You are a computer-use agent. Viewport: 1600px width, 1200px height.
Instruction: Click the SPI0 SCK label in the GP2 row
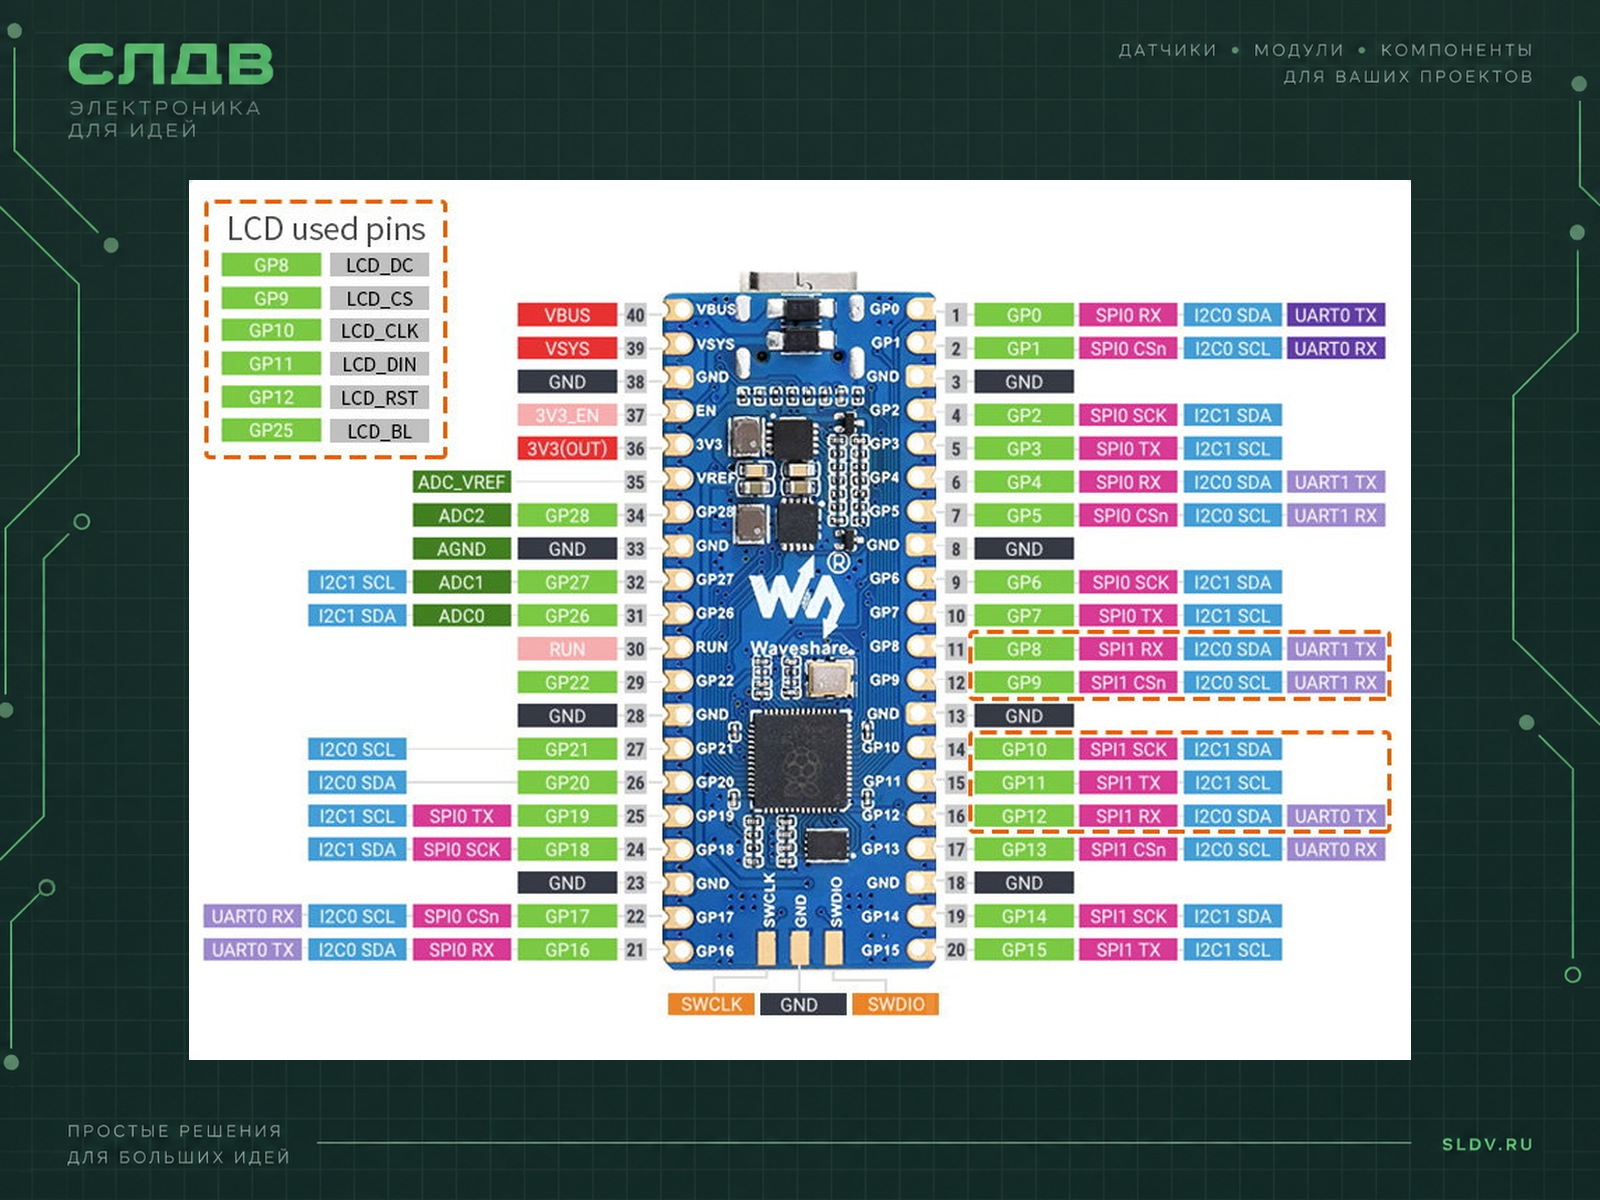(x=1128, y=415)
